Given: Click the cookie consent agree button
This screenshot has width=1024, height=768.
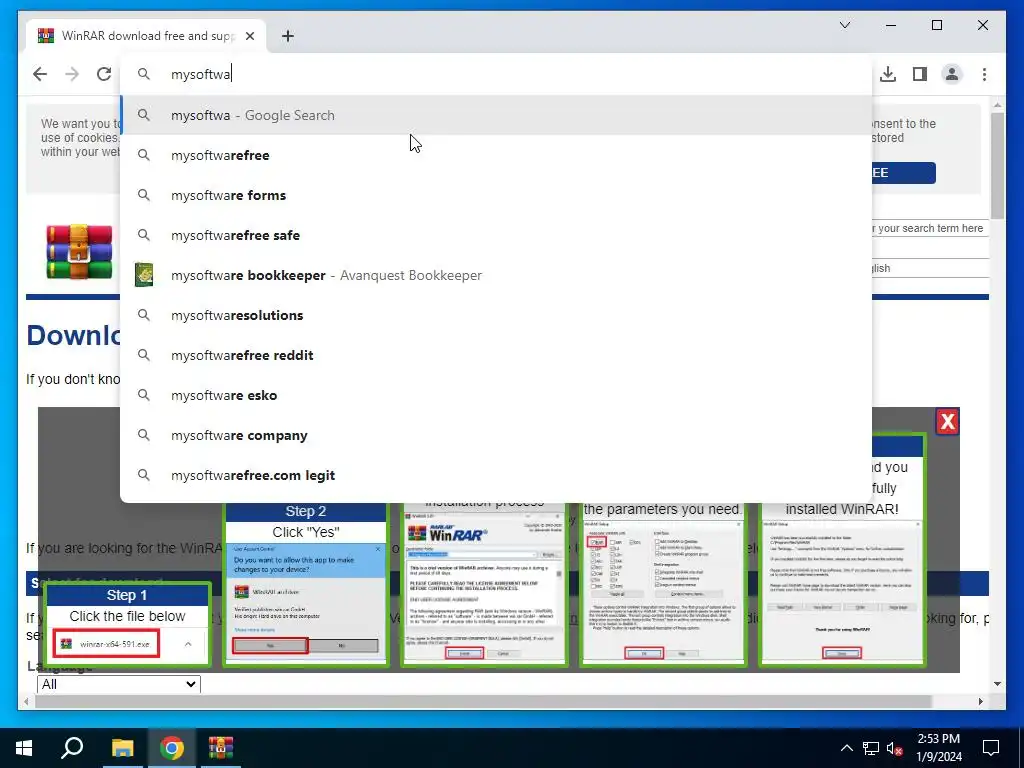Looking at the screenshot, I should (904, 173).
